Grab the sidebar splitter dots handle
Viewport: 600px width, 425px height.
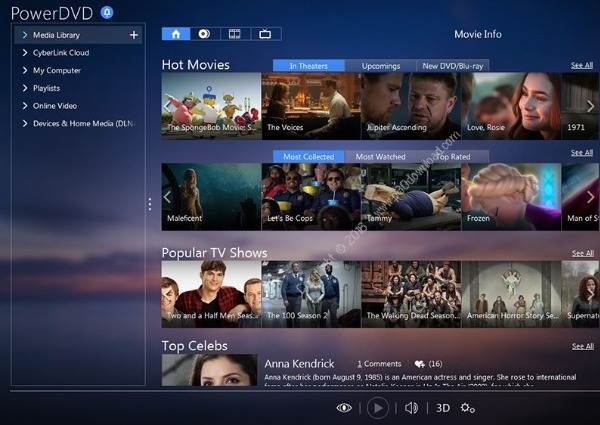(x=150, y=204)
